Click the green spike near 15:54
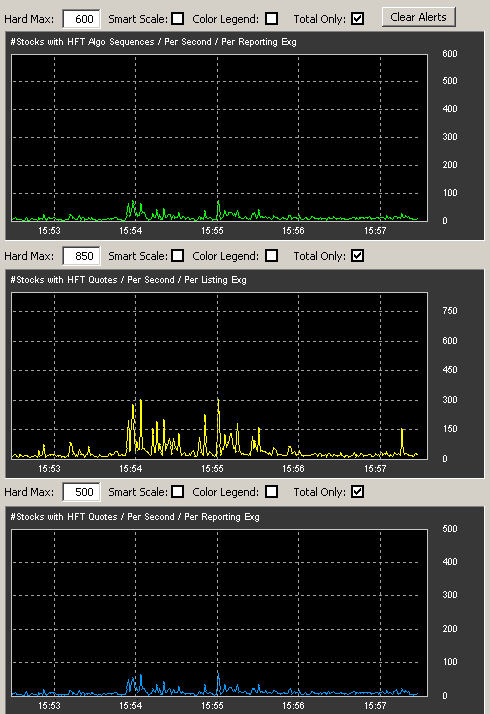The width and height of the screenshot is (490, 714). tap(133, 209)
